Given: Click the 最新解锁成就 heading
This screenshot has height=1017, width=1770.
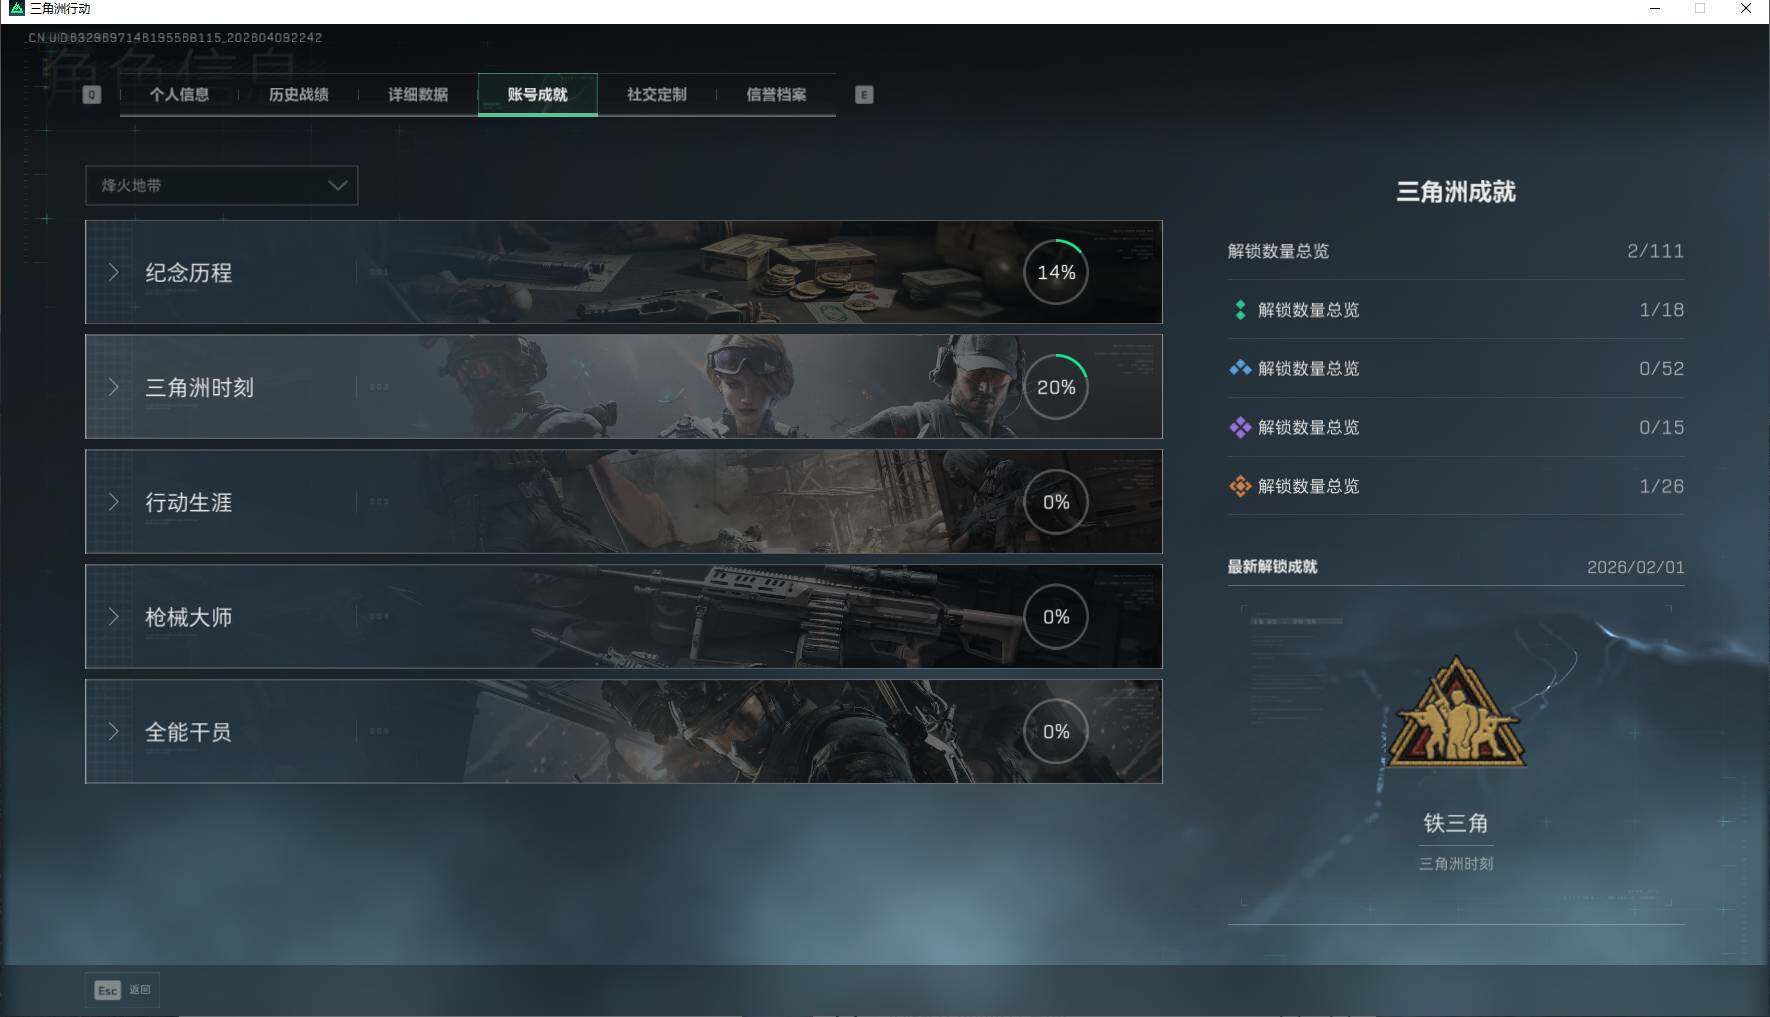Looking at the screenshot, I should pos(1272,567).
